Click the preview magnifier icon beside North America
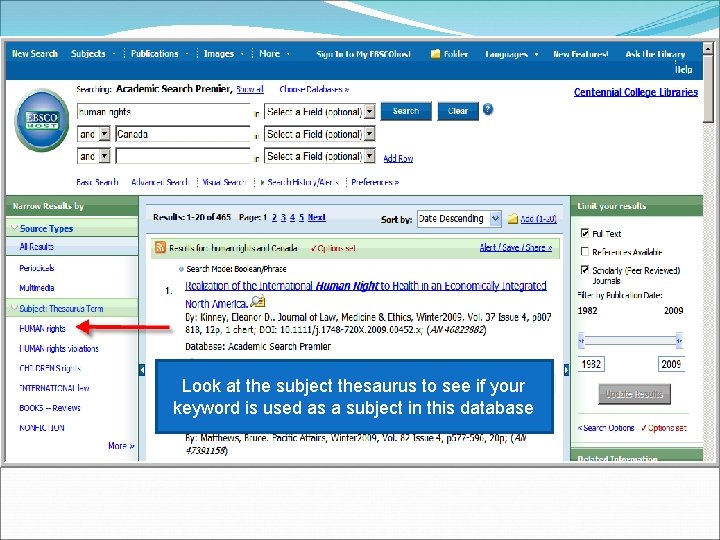The image size is (720, 540). 258,302
